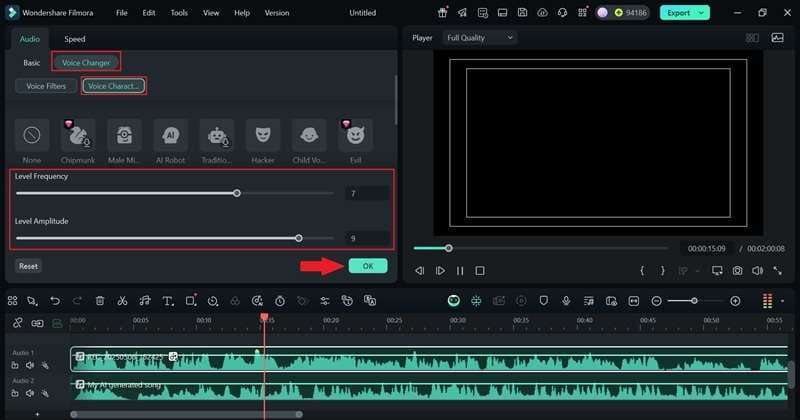
Task: Open the audio meter options arrow
Action: tap(783, 301)
